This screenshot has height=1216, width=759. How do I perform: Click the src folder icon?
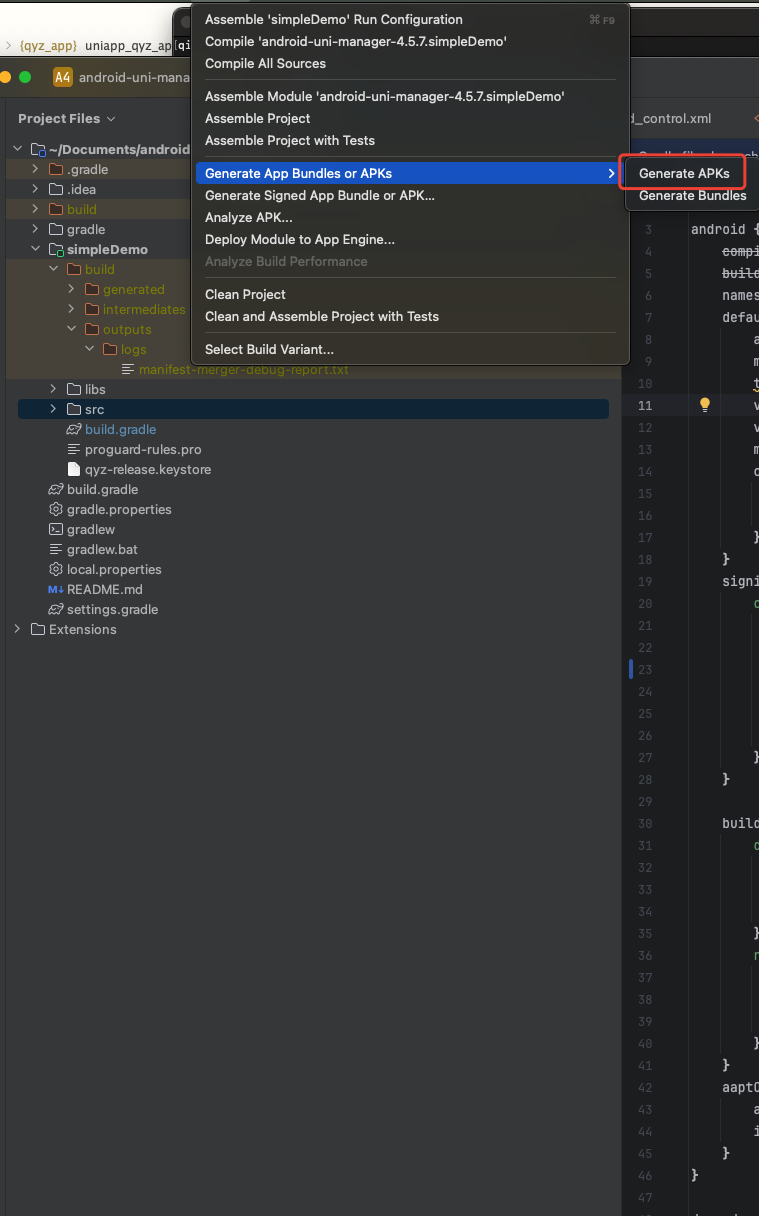coord(73,409)
